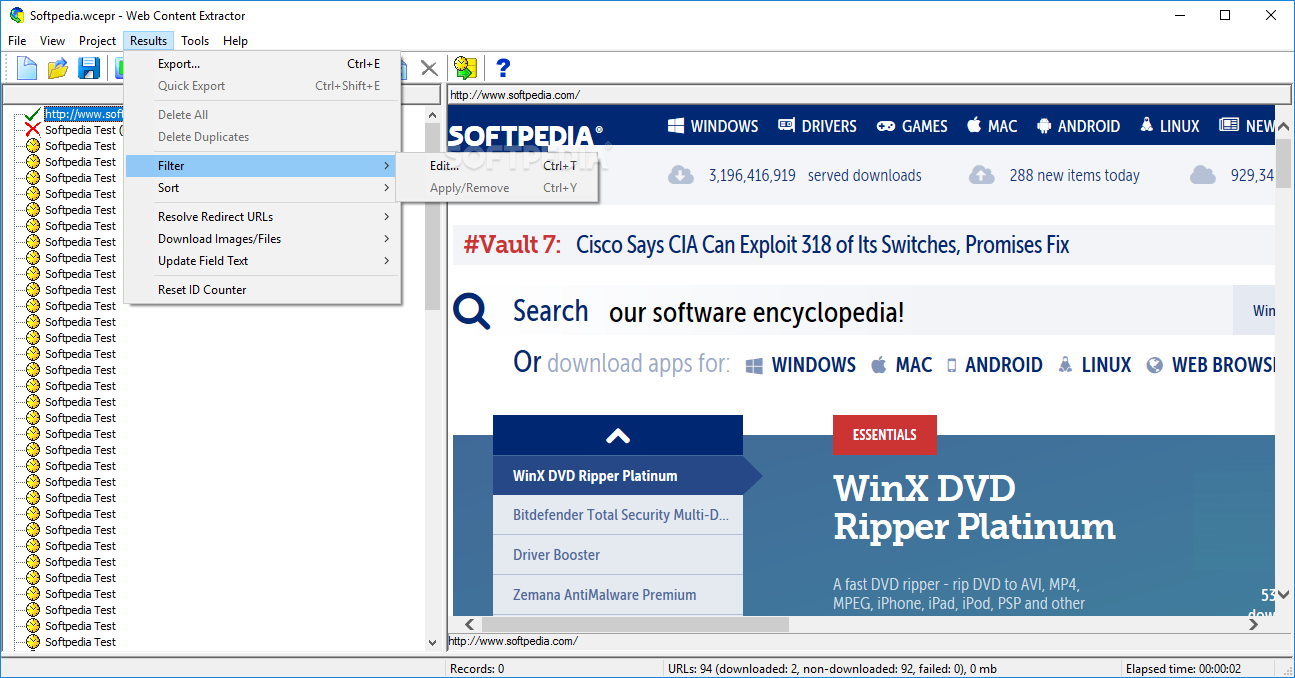This screenshot has width=1295, height=678.
Task: Click the globe icon before WEB BROWSER
Action: (1155, 365)
